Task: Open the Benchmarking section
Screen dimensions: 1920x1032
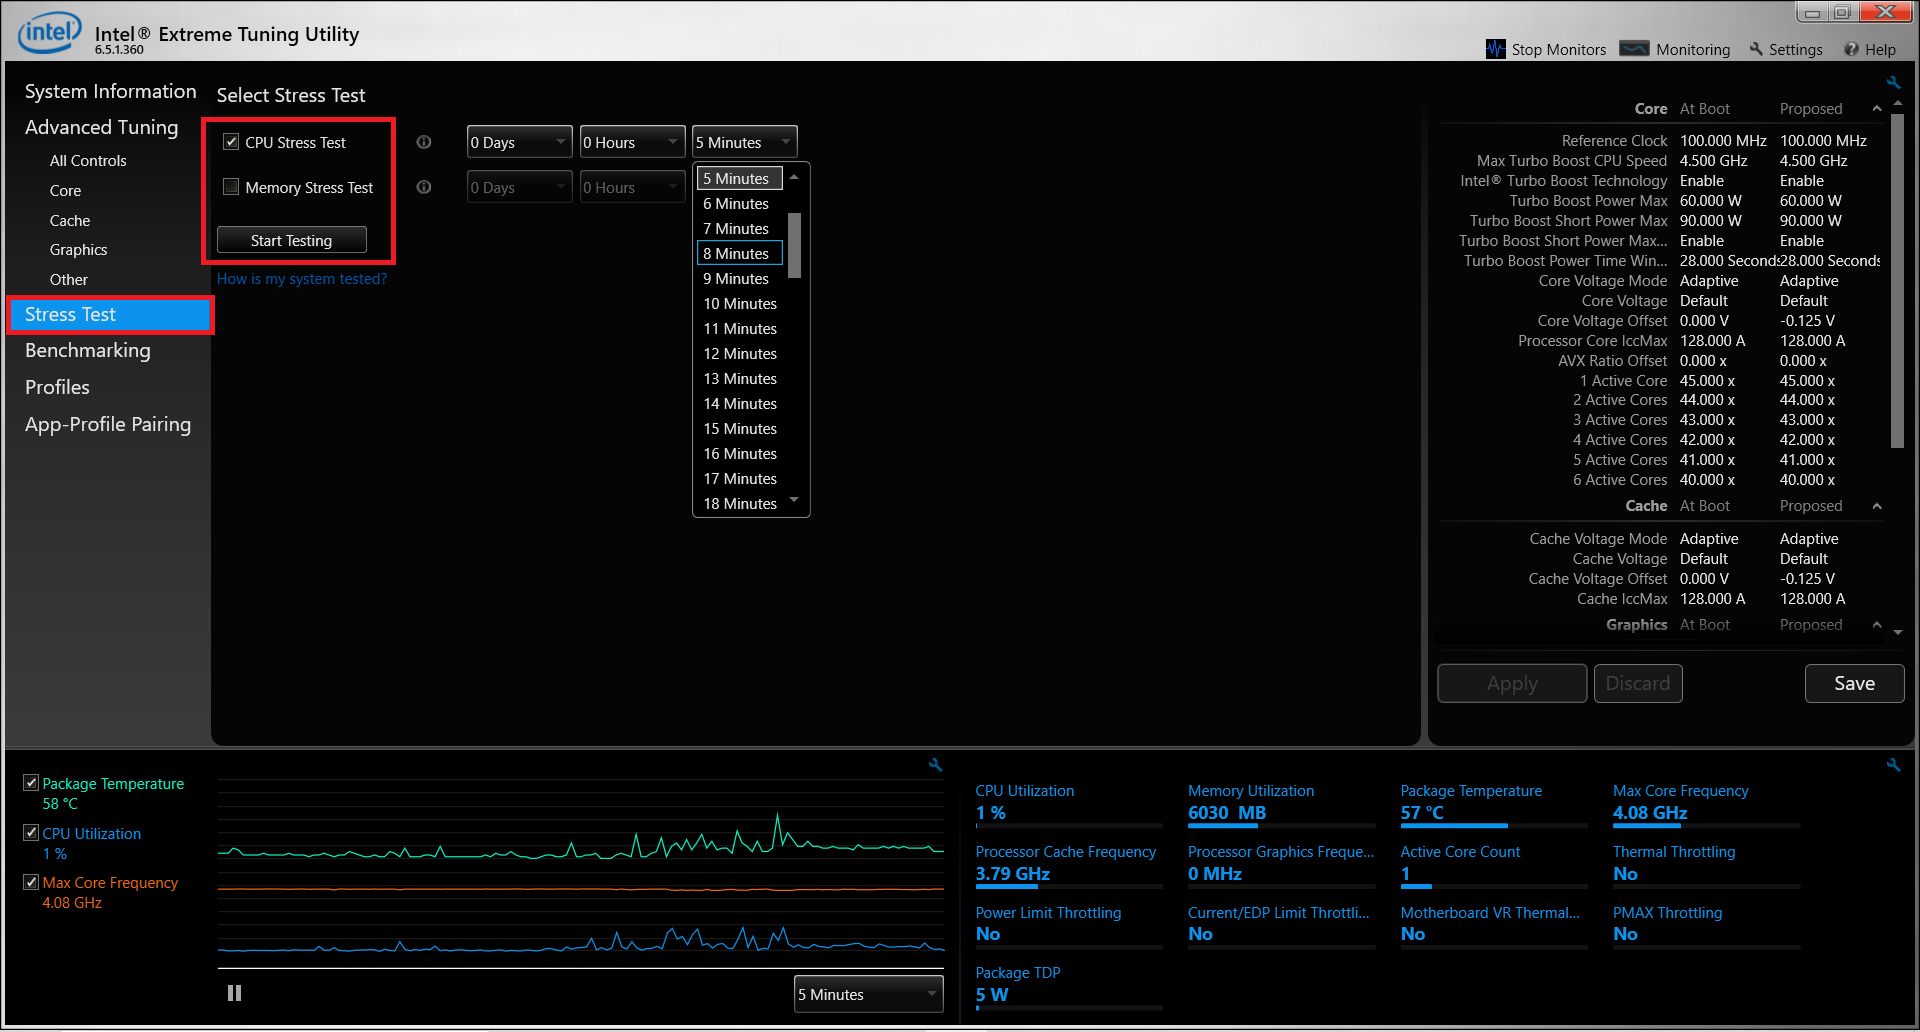Action: pyautogui.click(x=88, y=350)
